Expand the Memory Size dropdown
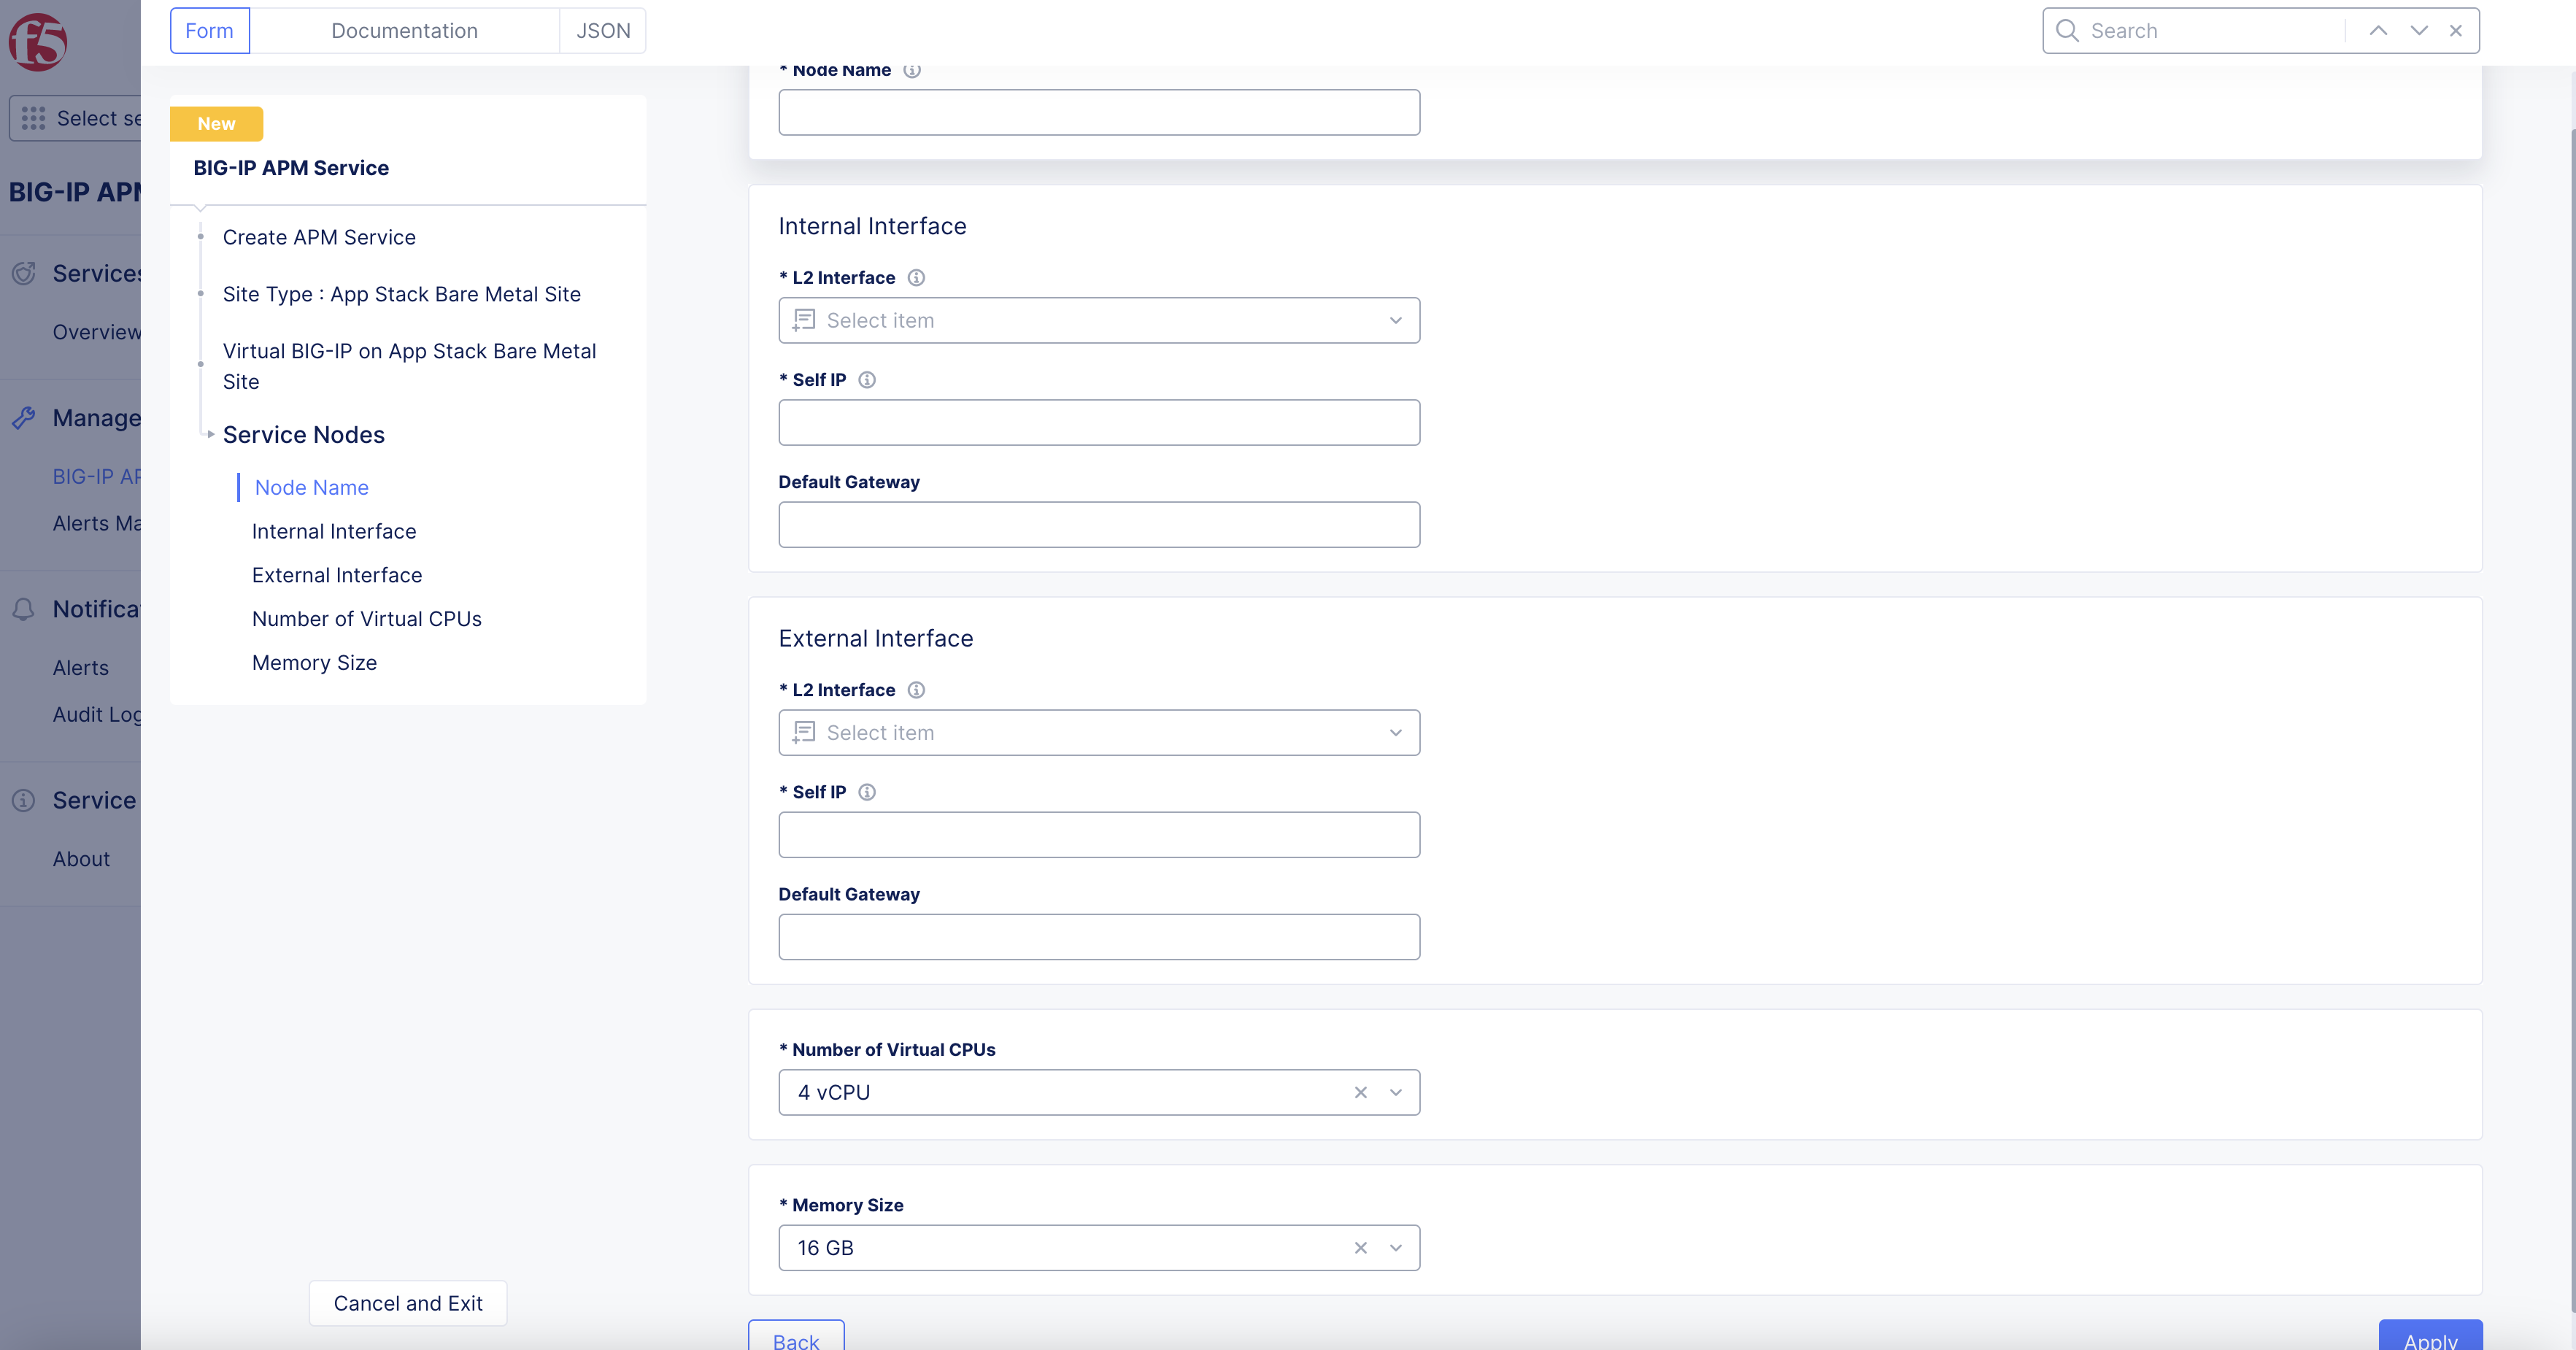 pyautogui.click(x=1395, y=1248)
